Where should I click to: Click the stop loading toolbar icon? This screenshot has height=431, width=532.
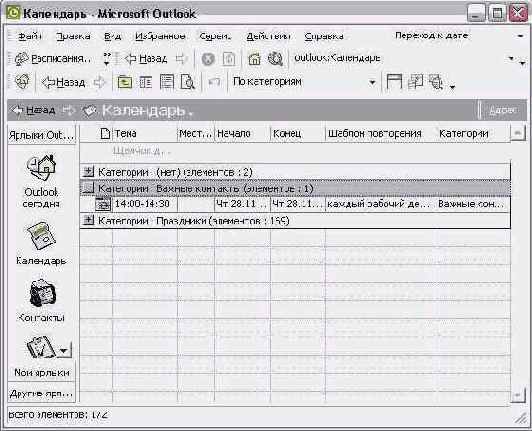coord(208,59)
